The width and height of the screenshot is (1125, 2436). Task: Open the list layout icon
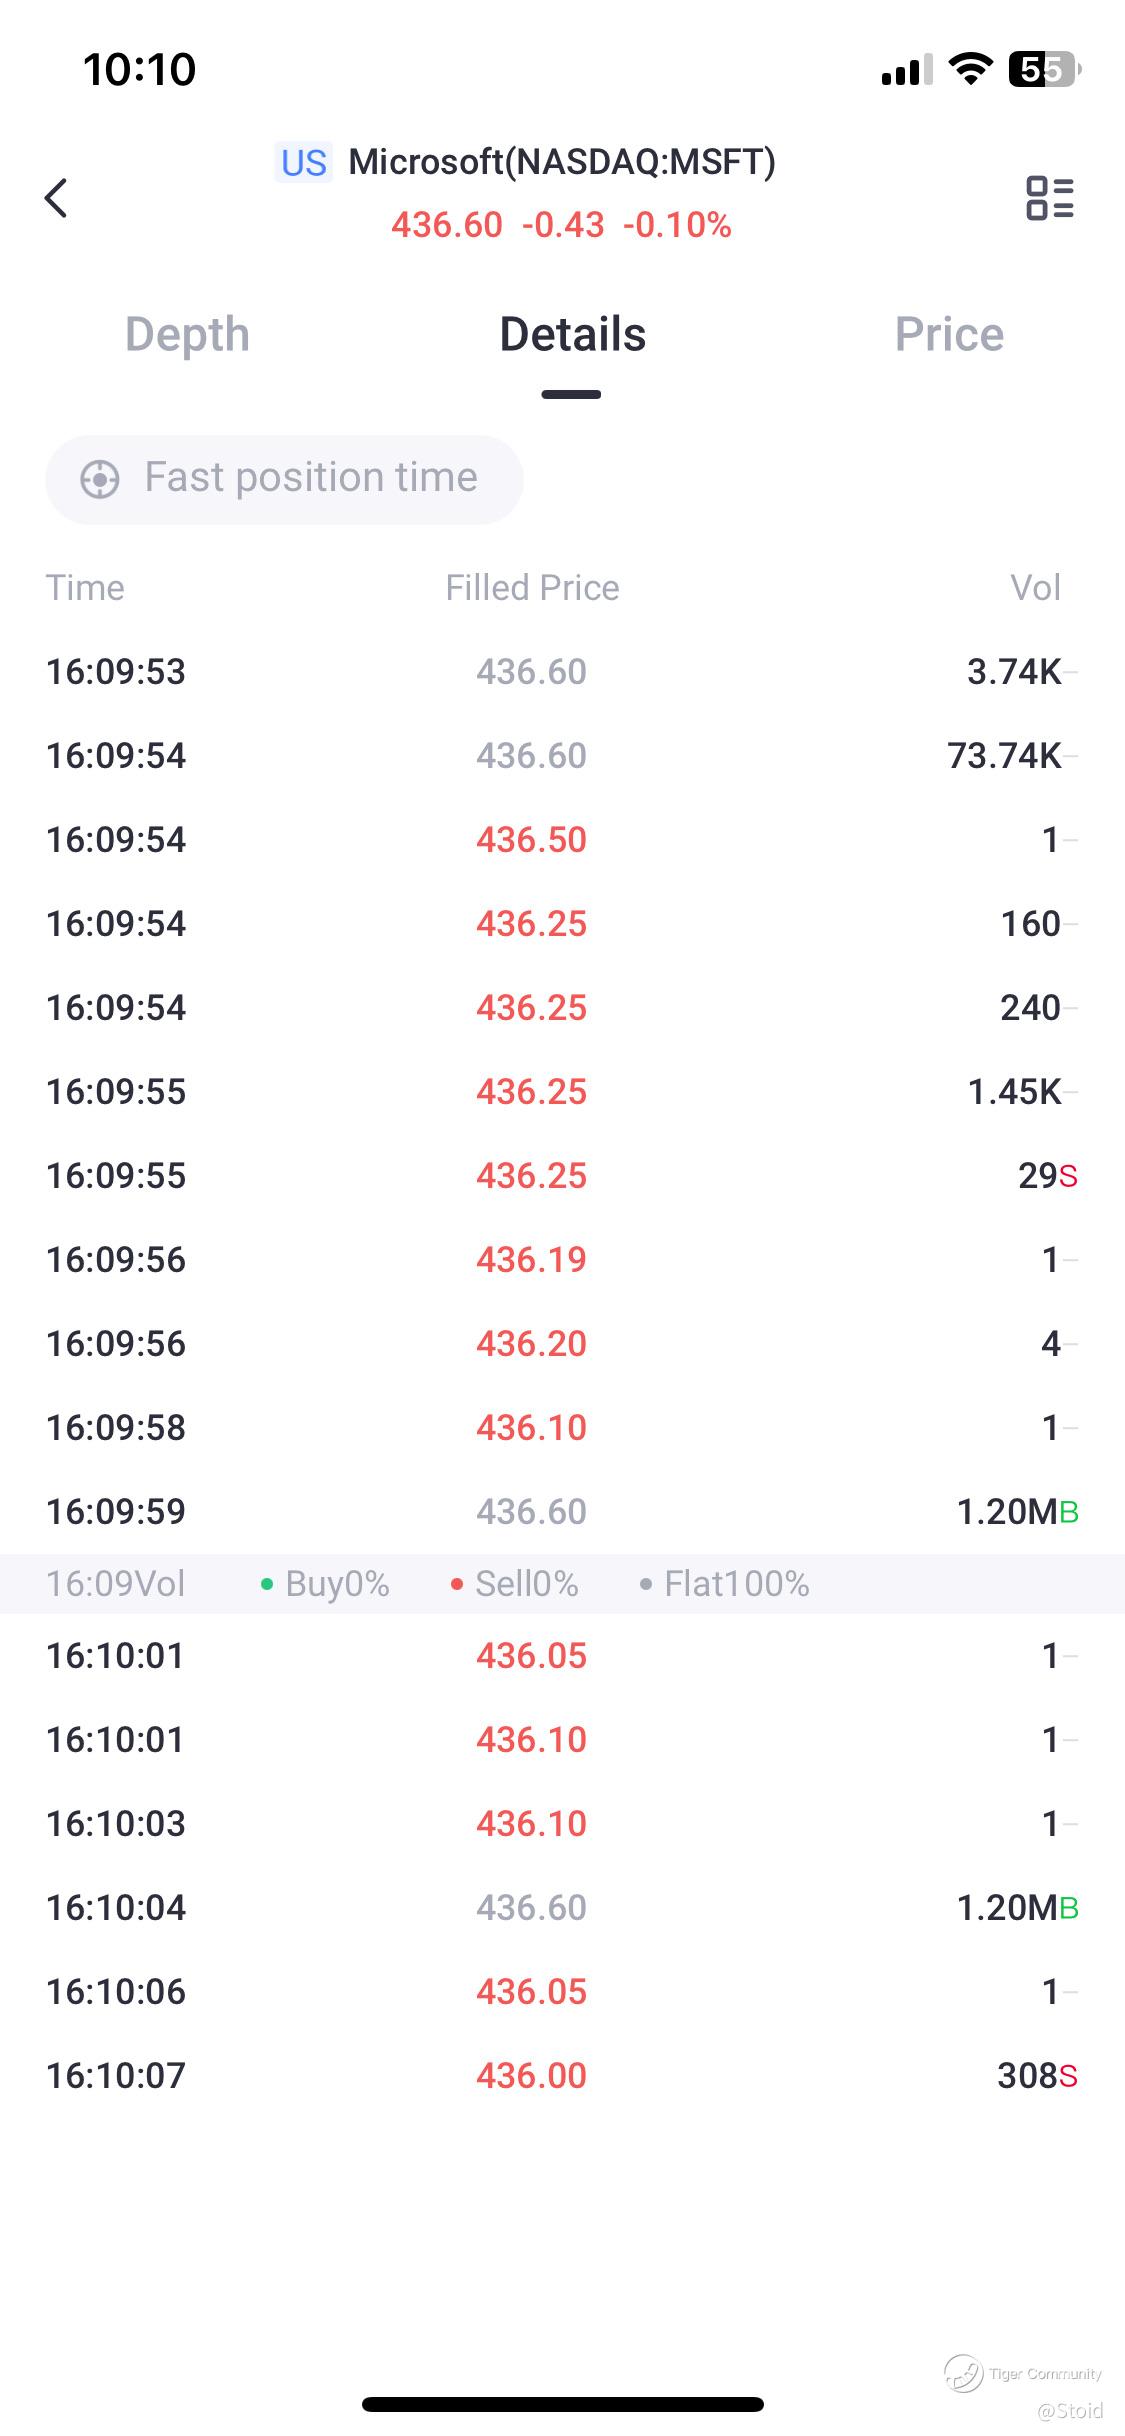pos(1049,198)
